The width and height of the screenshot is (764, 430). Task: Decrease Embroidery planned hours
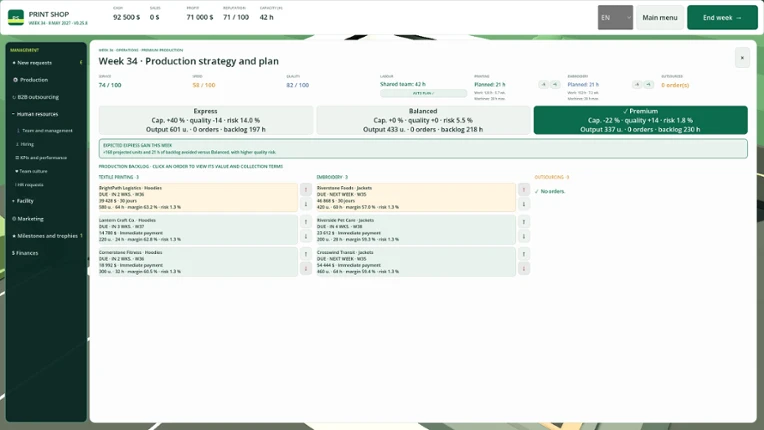[637, 85]
